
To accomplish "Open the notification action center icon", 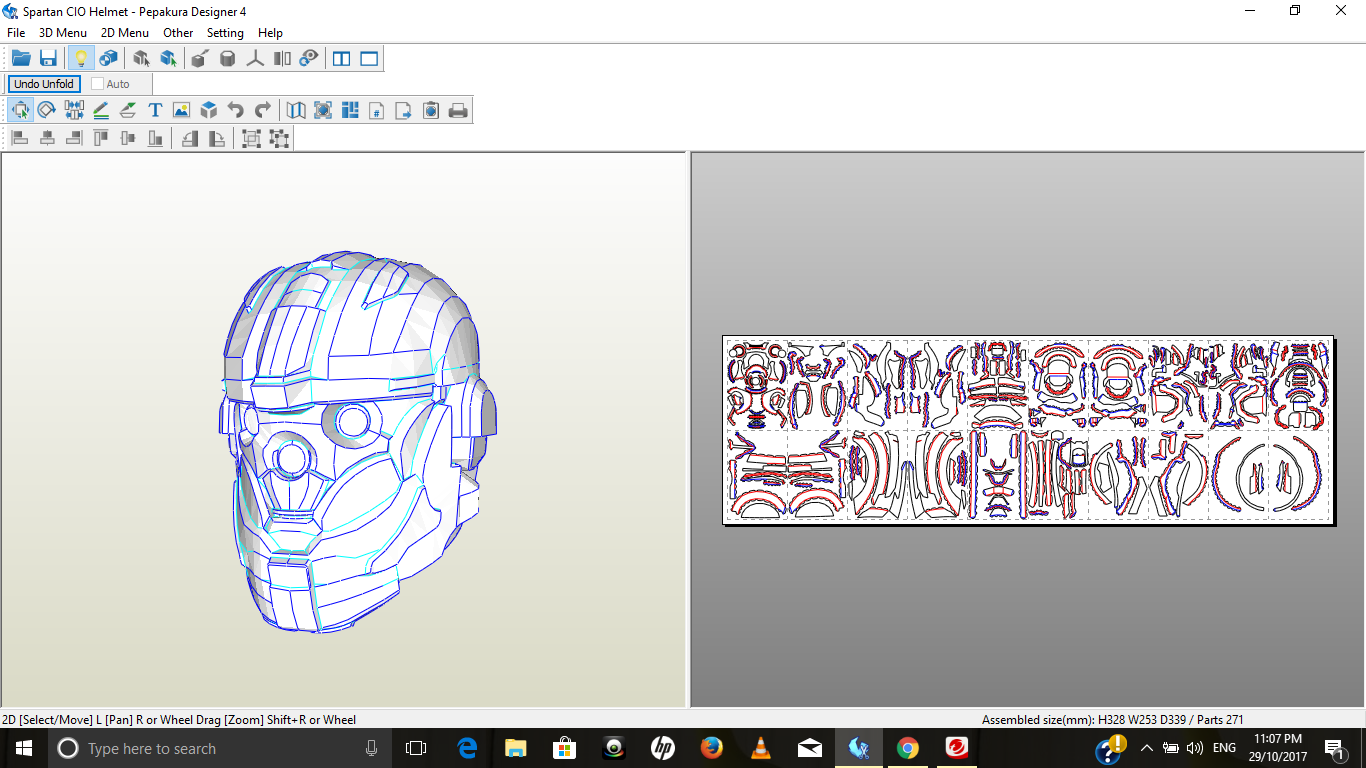I will pyautogui.click(x=1335, y=748).
